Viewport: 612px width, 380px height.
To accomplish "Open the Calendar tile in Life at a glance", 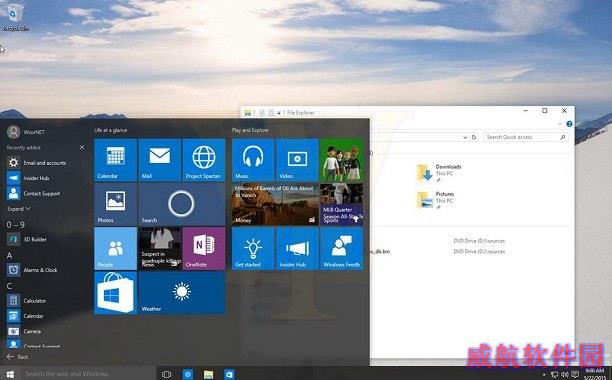I will pyautogui.click(x=116, y=160).
